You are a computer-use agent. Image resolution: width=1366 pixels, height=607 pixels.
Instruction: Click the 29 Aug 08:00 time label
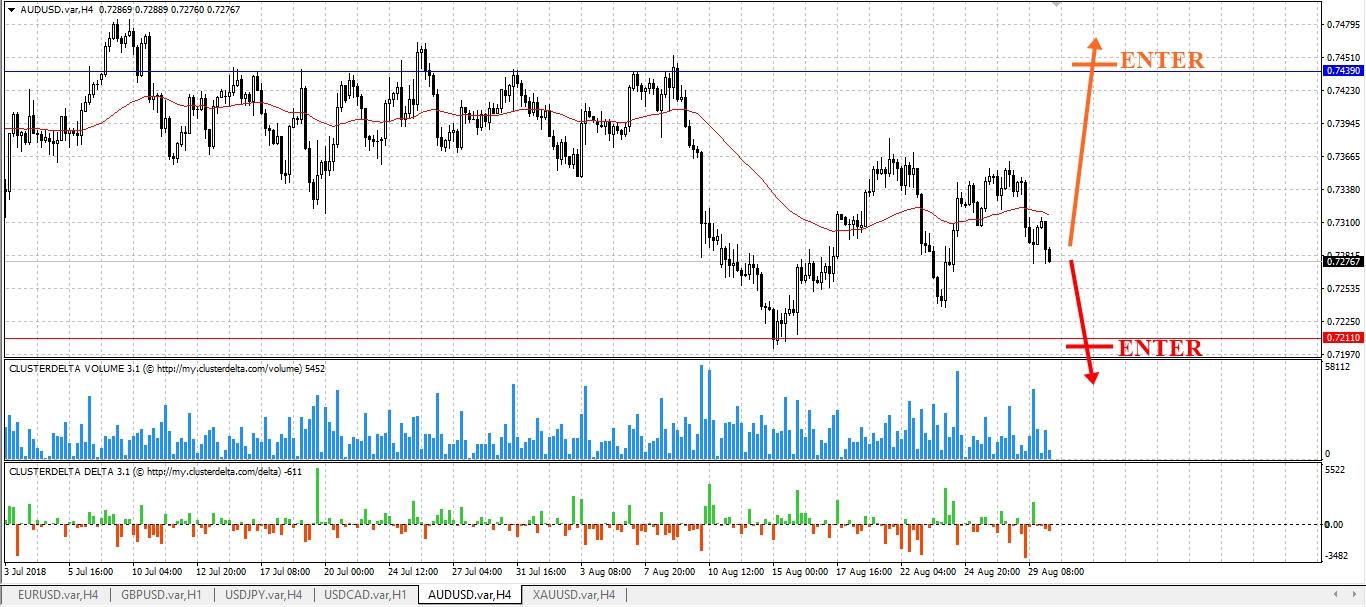pos(1056,572)
